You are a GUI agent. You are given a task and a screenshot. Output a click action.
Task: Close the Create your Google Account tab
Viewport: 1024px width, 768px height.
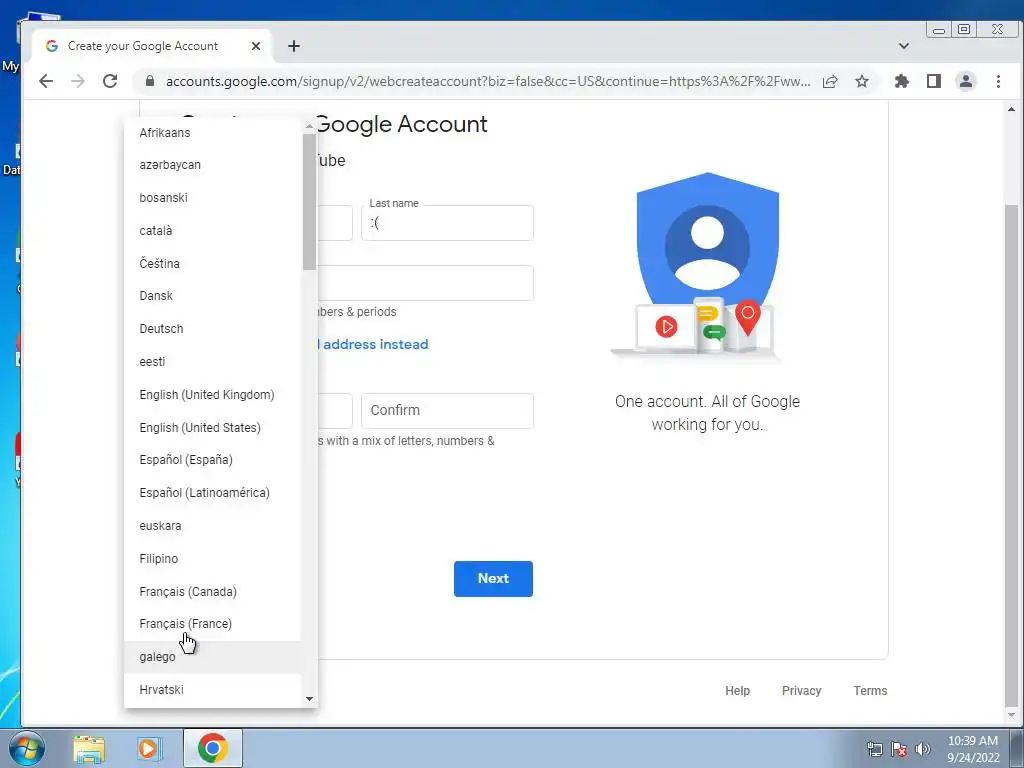(256, 46)
